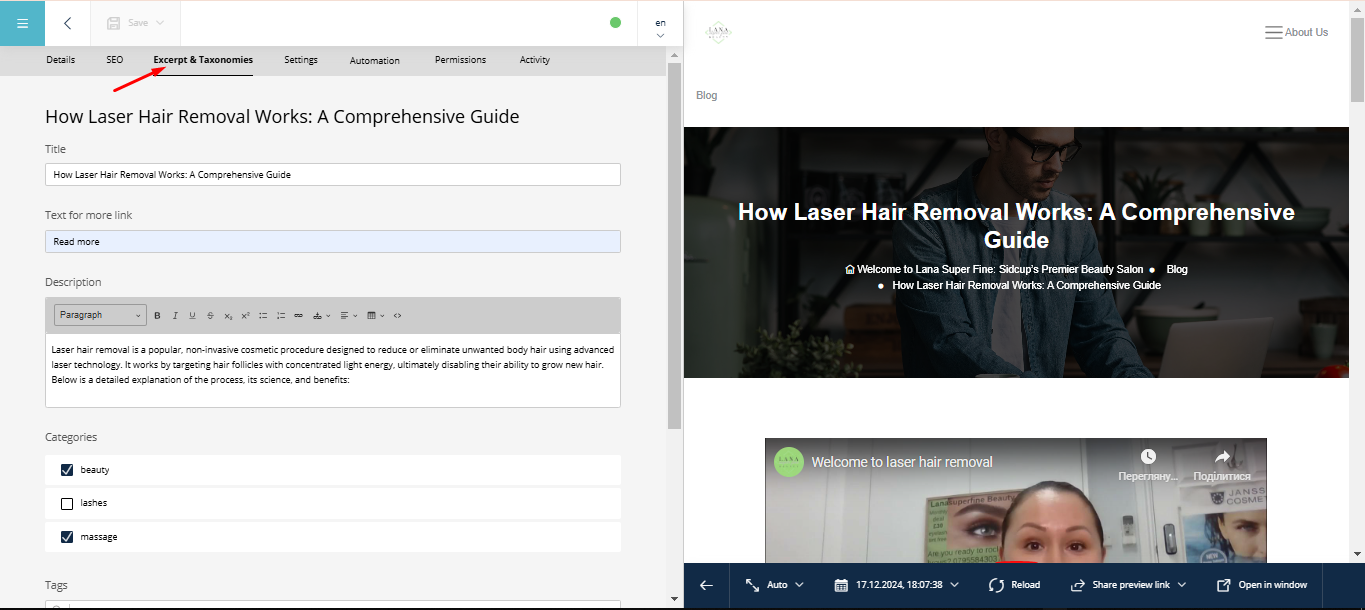Apply italic formatting in Description editor

click(175, 316)
